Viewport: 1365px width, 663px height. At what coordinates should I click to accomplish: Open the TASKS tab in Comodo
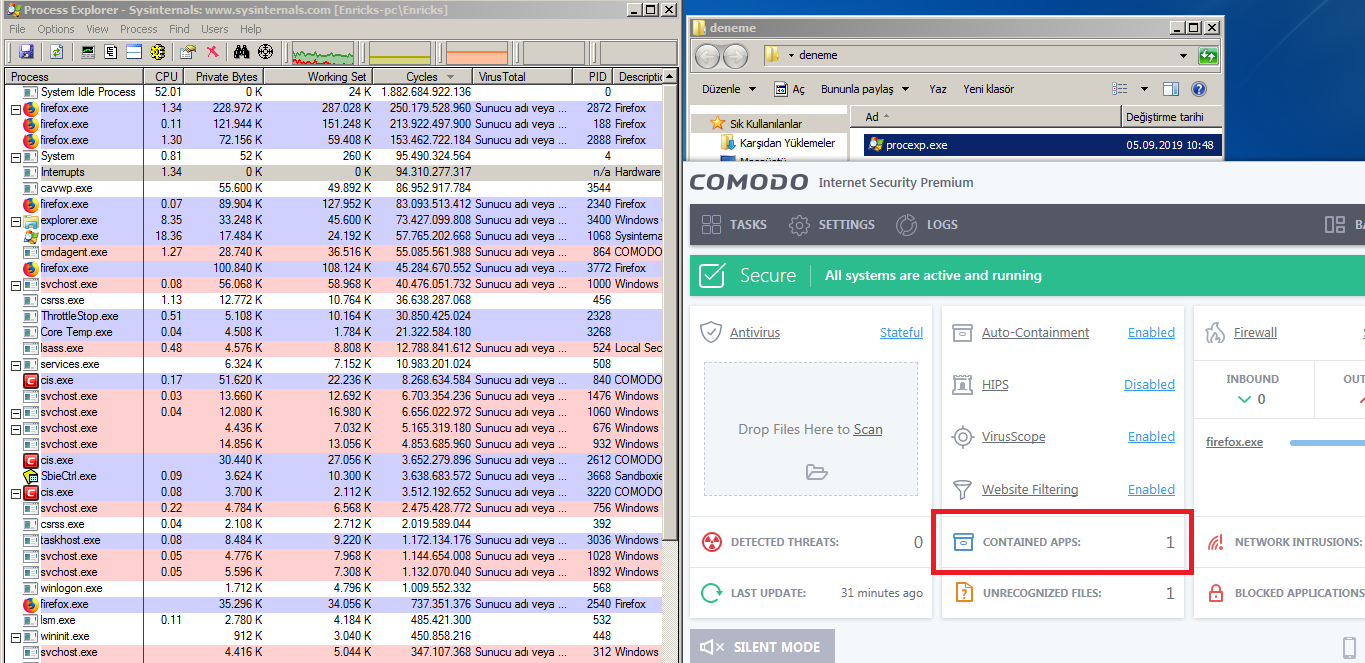click(x=734, y=224)
